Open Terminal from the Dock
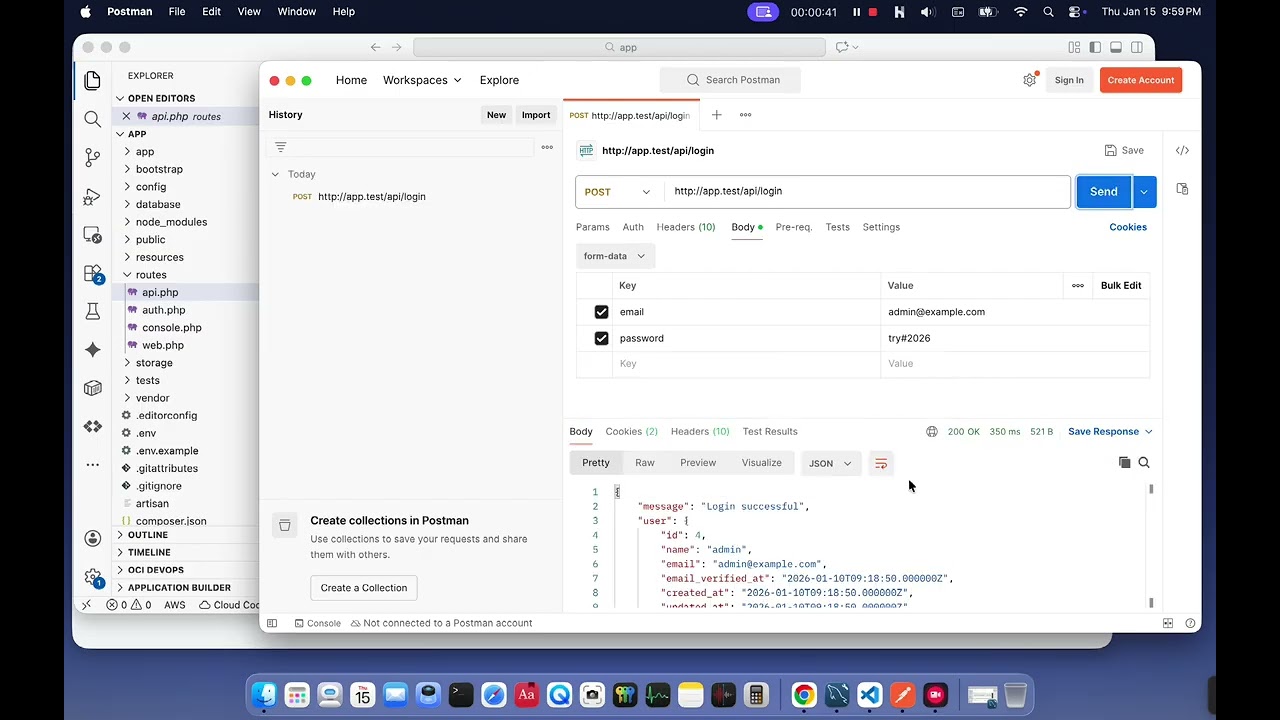The width and height of the screenshot is (1280, 720). 461,695
